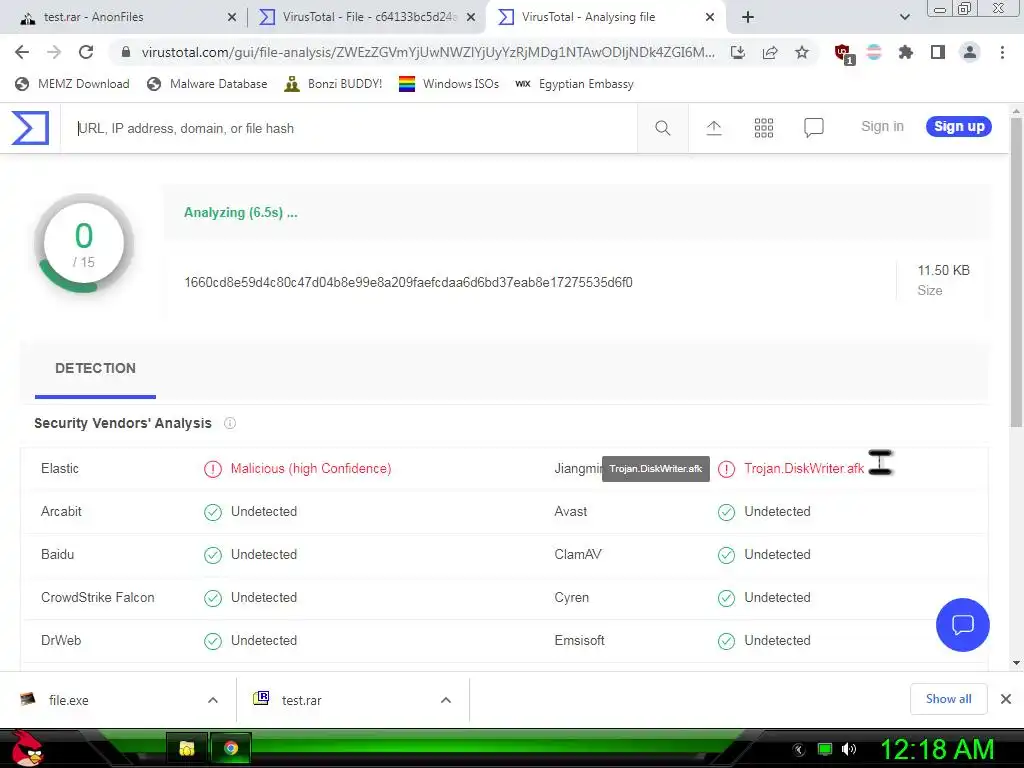Viewport: 1024px width, 768px height.
Task: Click the volume speaker tray icon
Action: (848, 749)
